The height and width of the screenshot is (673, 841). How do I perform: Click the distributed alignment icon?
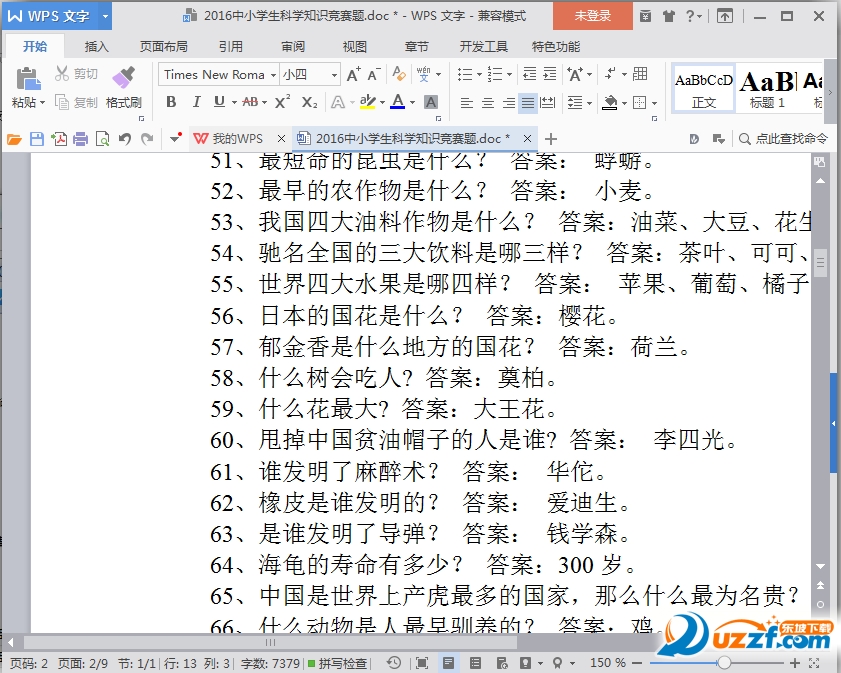click(548, 102)
